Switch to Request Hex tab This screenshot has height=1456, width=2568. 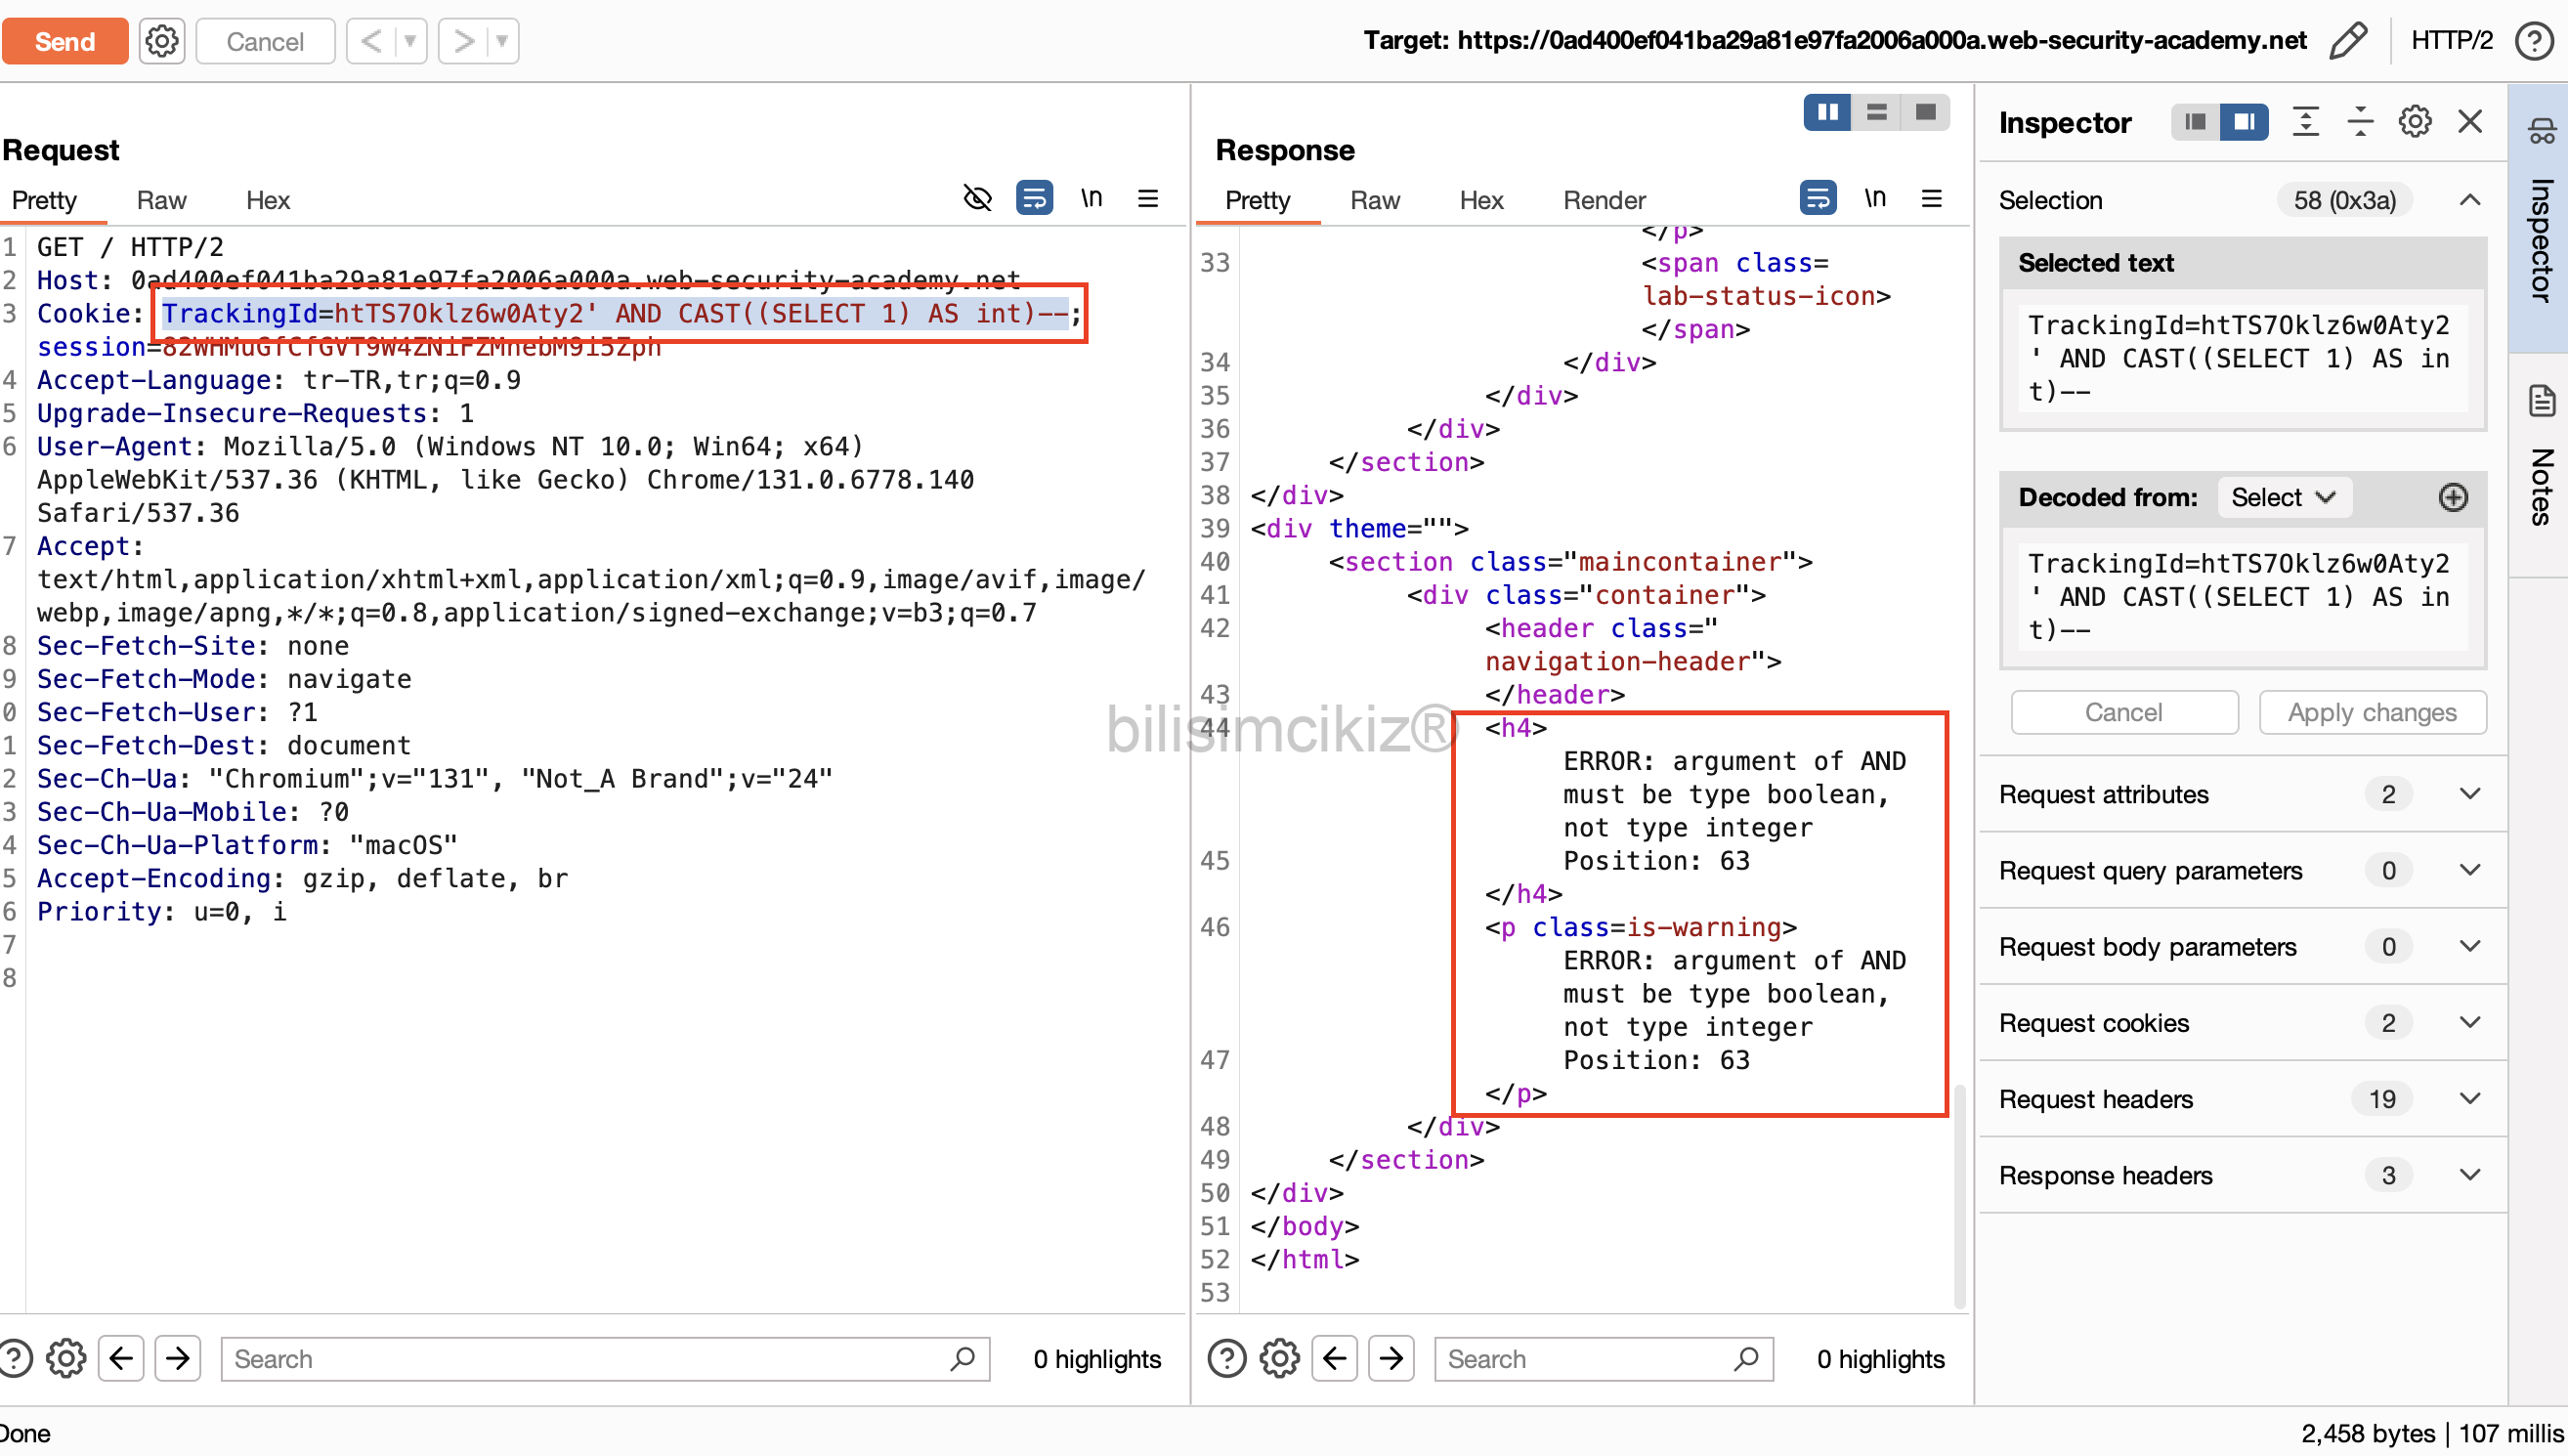[x=267, y=200]
